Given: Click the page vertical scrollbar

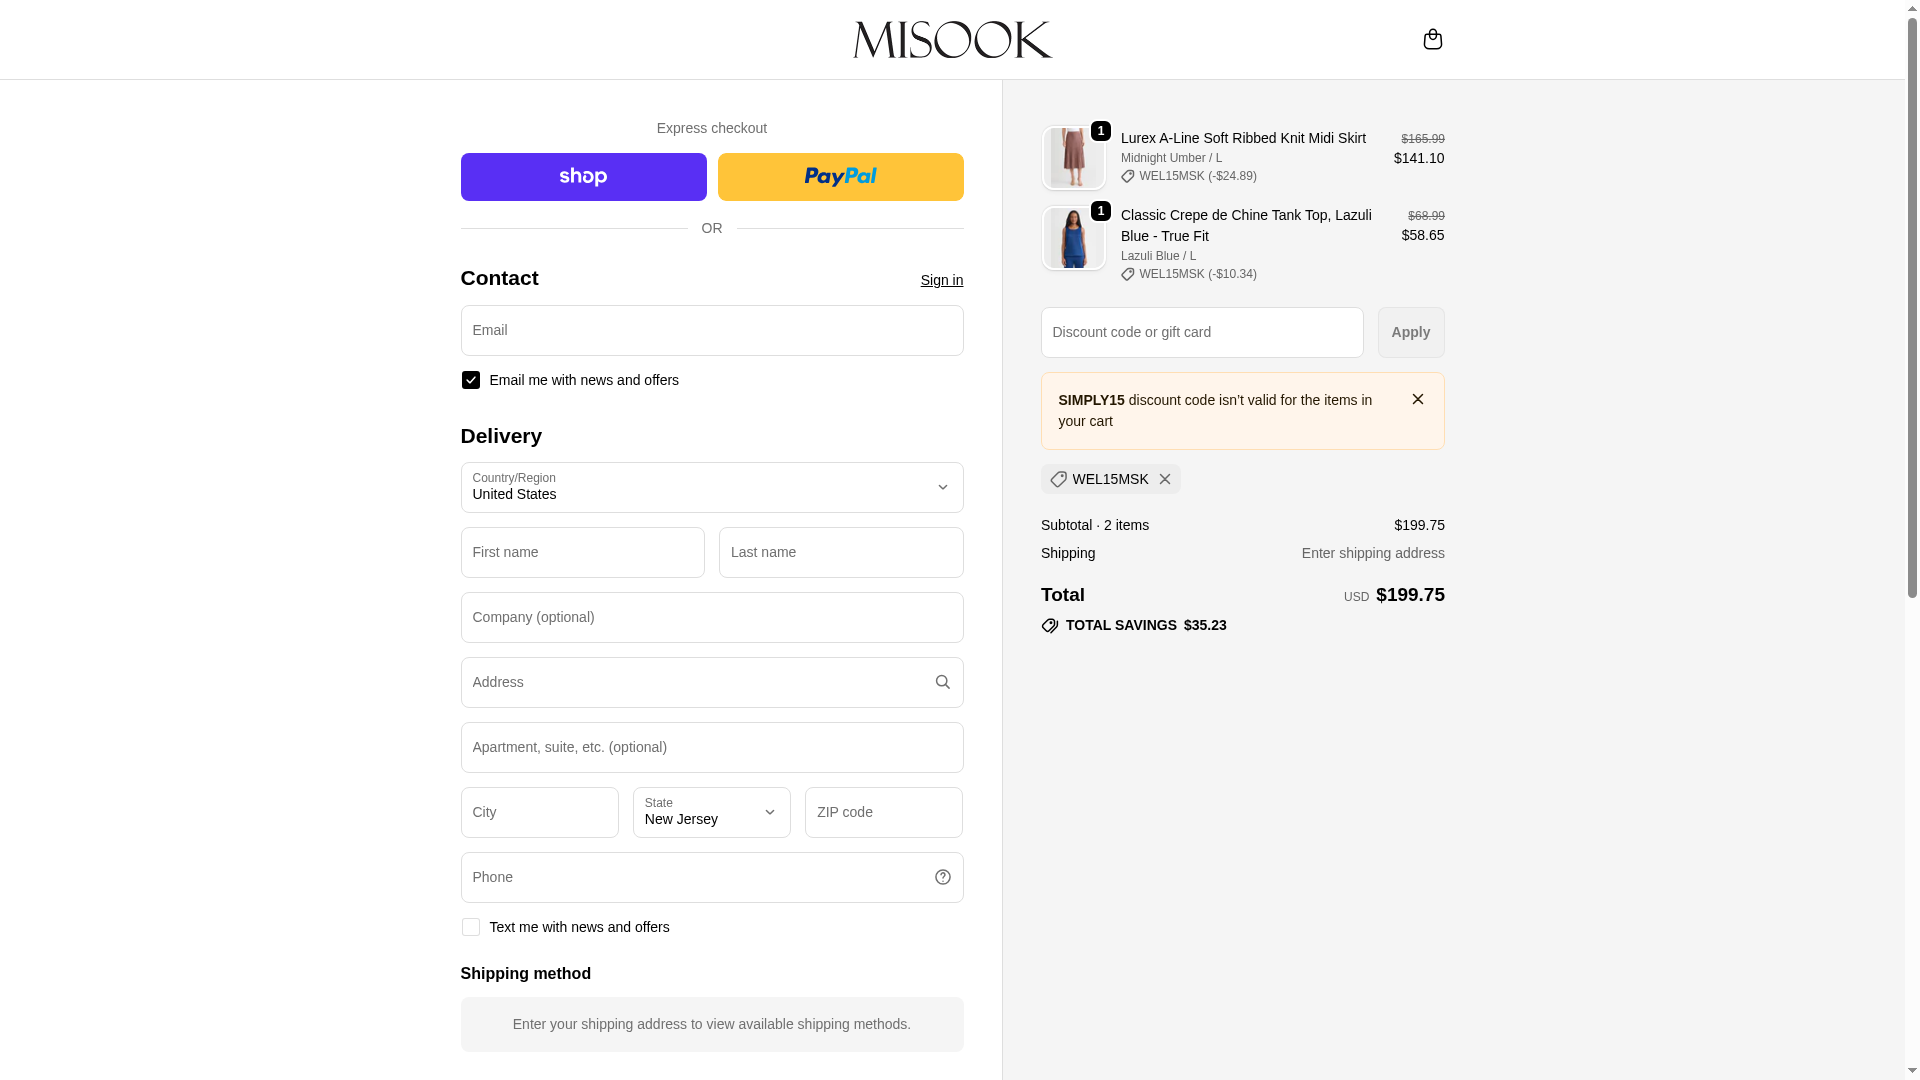Looking at the screenshot, I should pos(1912,300).
